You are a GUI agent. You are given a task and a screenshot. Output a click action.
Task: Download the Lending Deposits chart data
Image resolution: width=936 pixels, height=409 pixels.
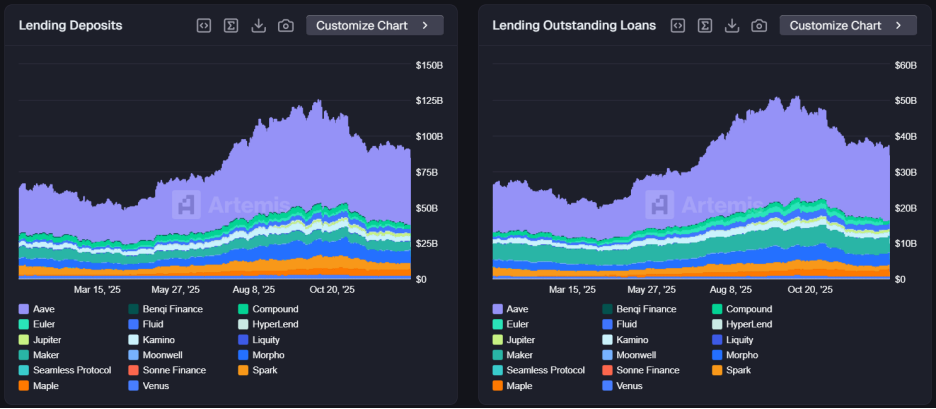click(258, 25)
